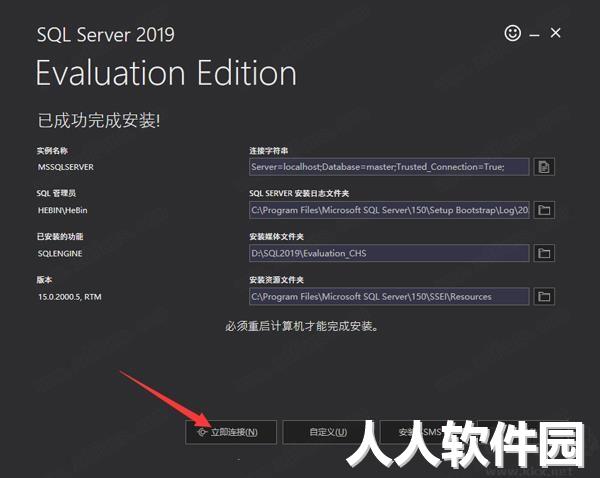Open SQL Server install log folder icon

[544, 210]
